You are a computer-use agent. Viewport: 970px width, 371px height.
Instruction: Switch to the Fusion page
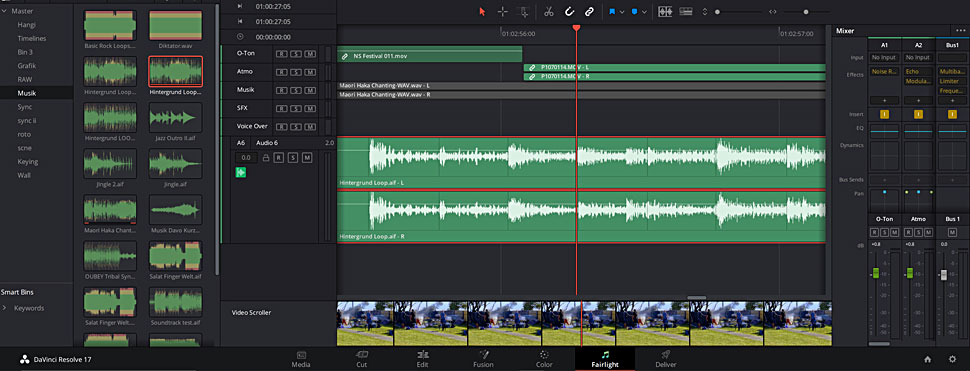coord(483,359)
